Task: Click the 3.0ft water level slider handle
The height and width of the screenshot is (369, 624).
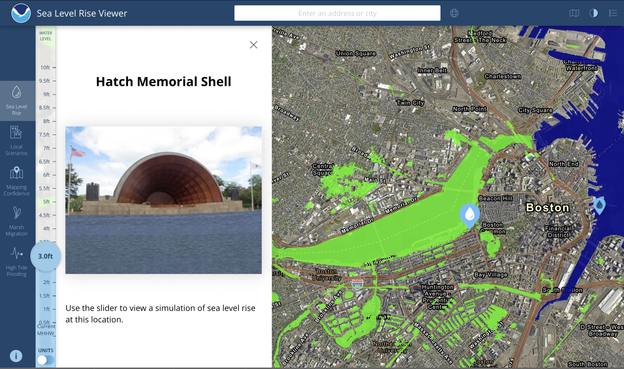Action: [x=45, y=256]
